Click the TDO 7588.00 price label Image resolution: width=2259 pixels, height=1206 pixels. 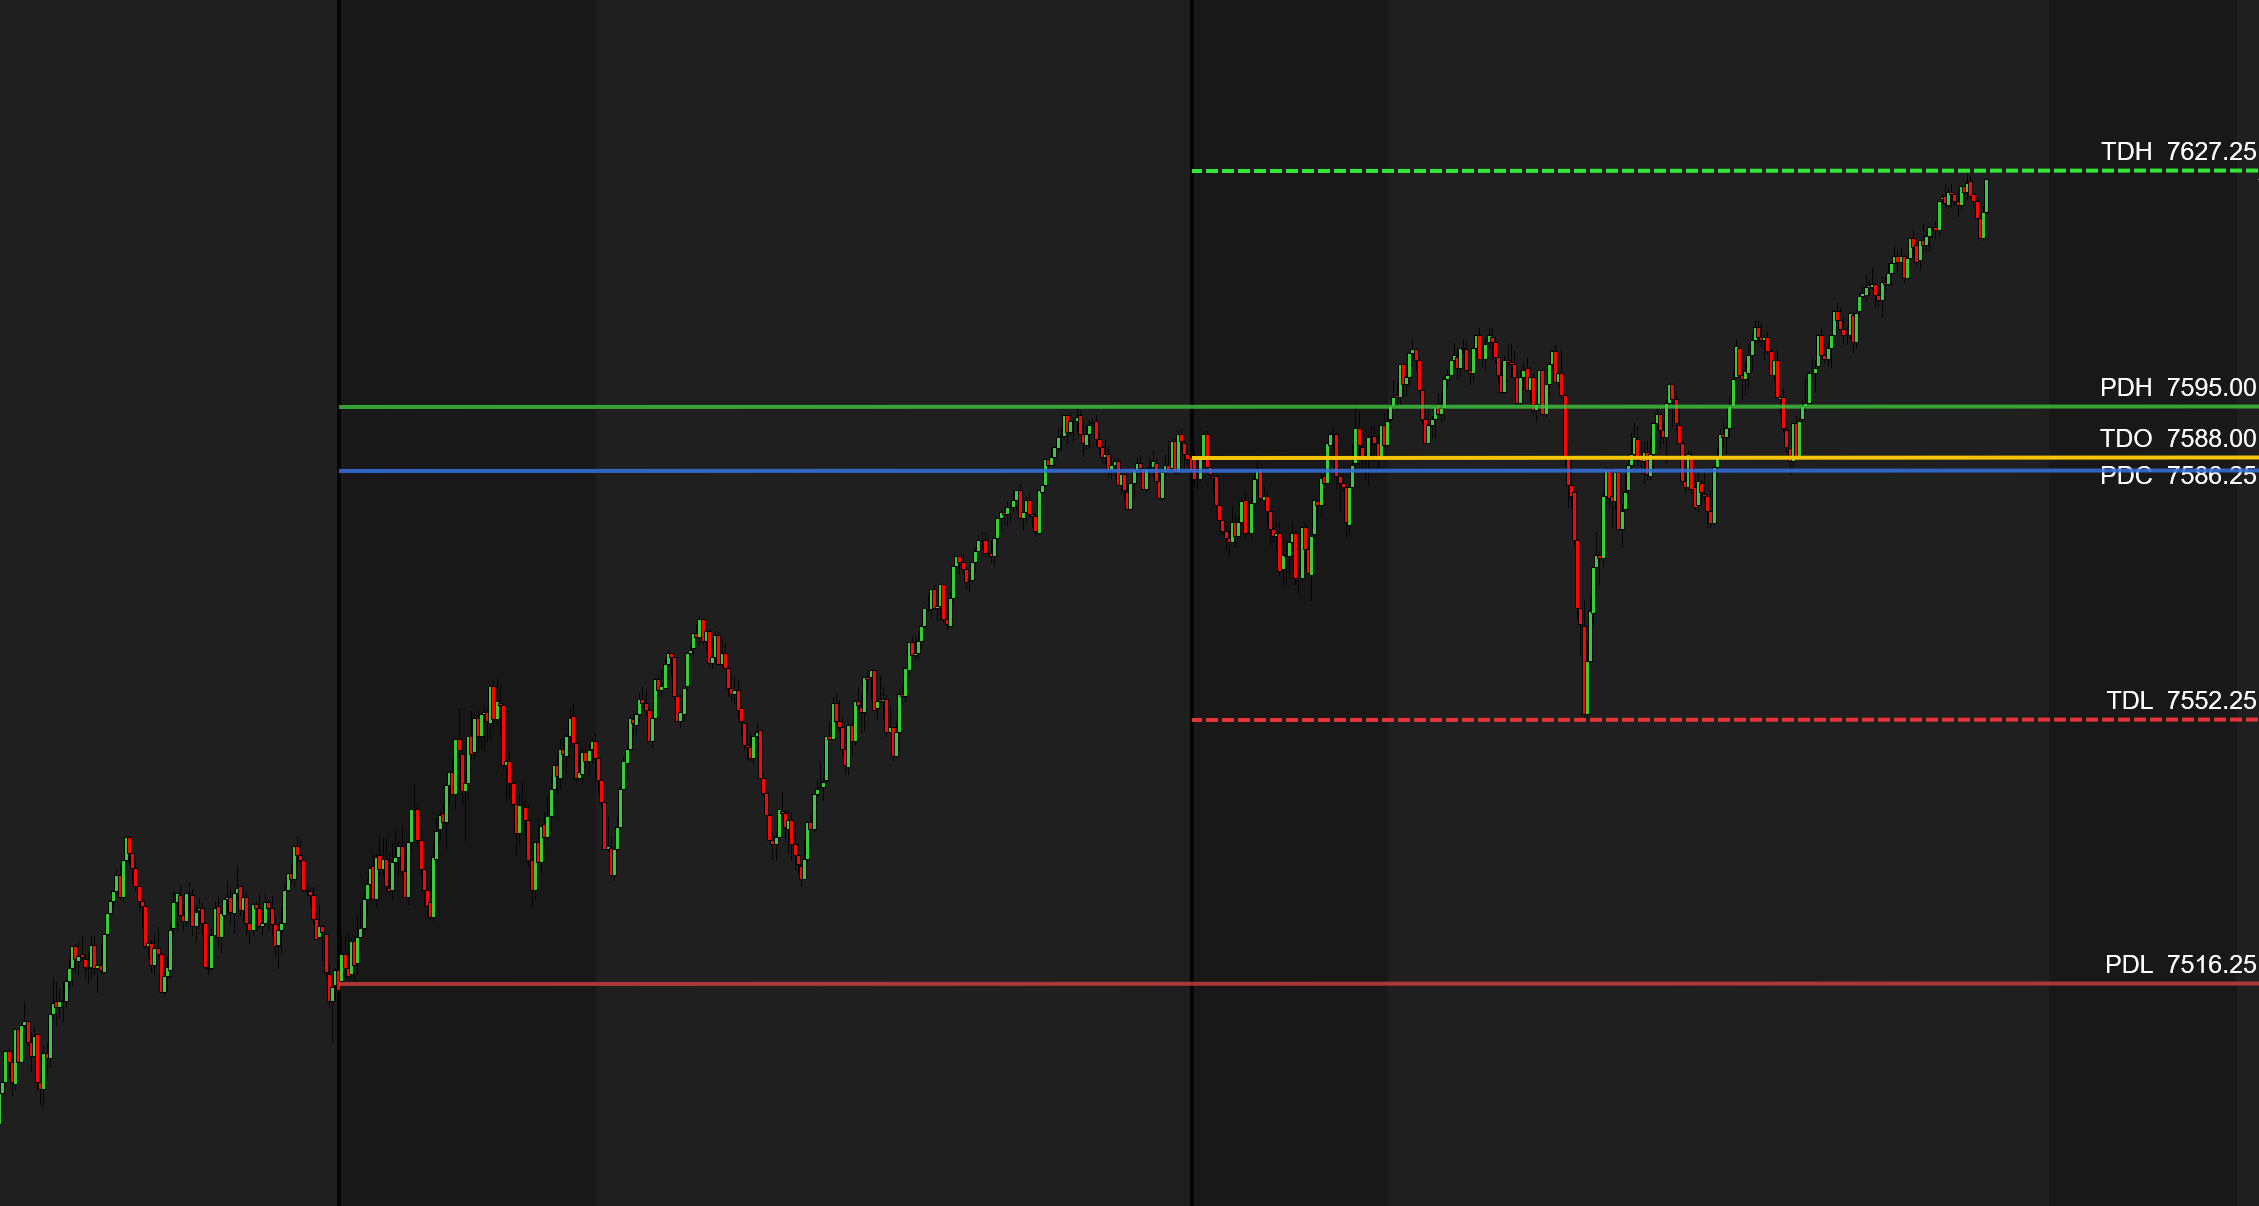pos(2178,438)
